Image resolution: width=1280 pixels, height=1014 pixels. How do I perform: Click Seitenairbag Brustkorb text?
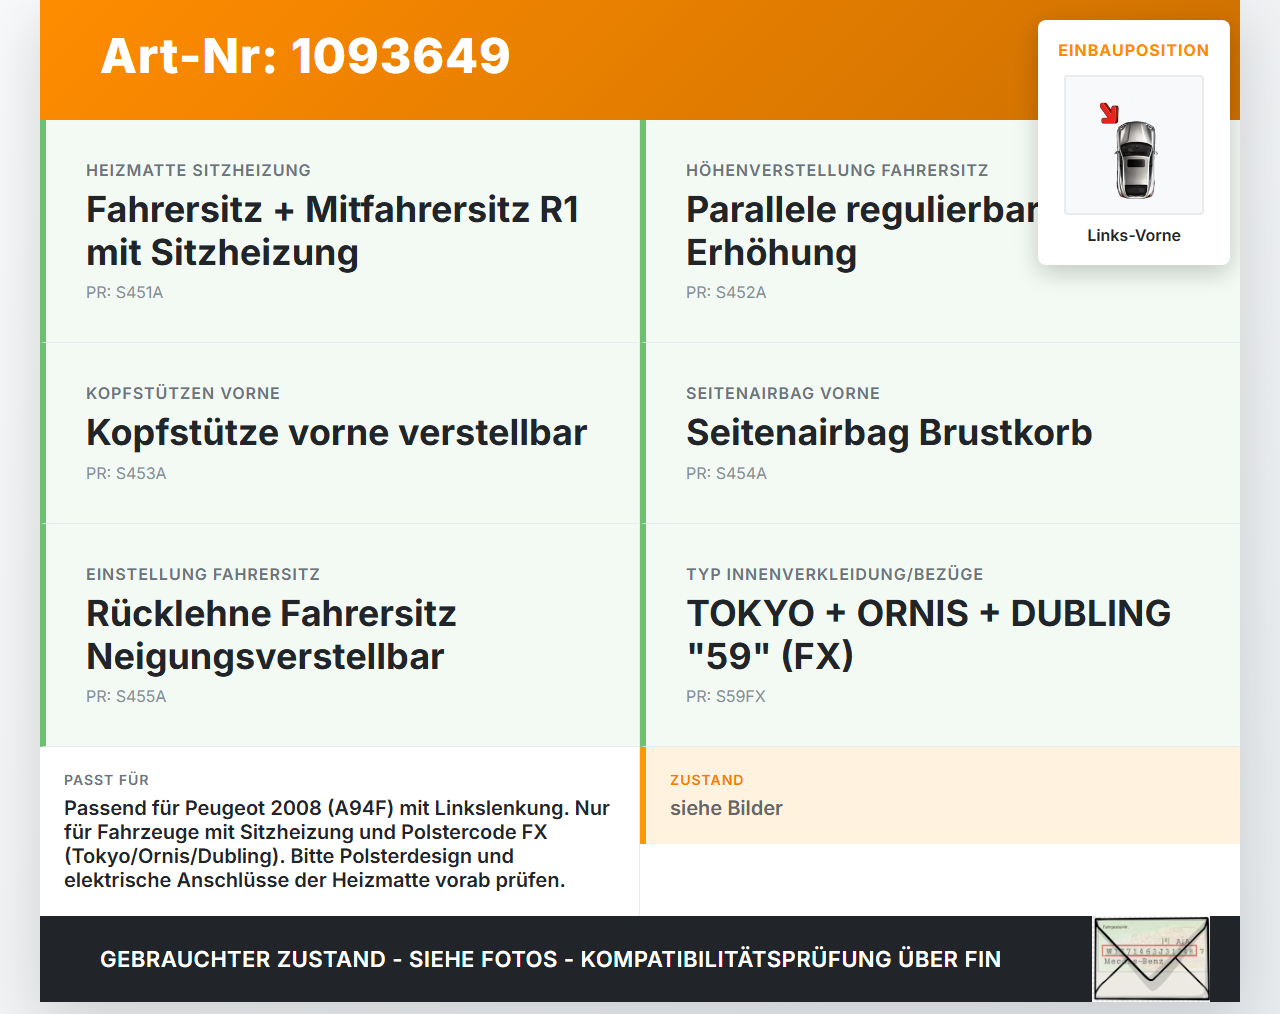(889, 433)
